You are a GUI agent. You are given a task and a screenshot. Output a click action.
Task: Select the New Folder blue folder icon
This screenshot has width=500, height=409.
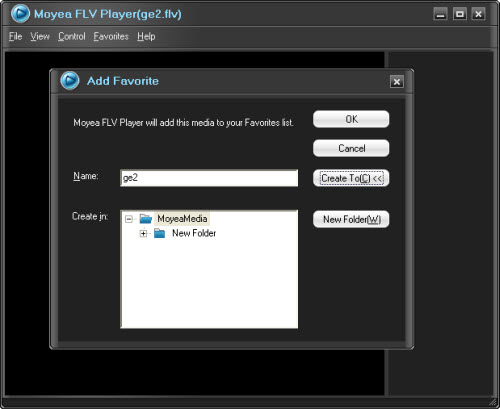click(x=160, y=233)
